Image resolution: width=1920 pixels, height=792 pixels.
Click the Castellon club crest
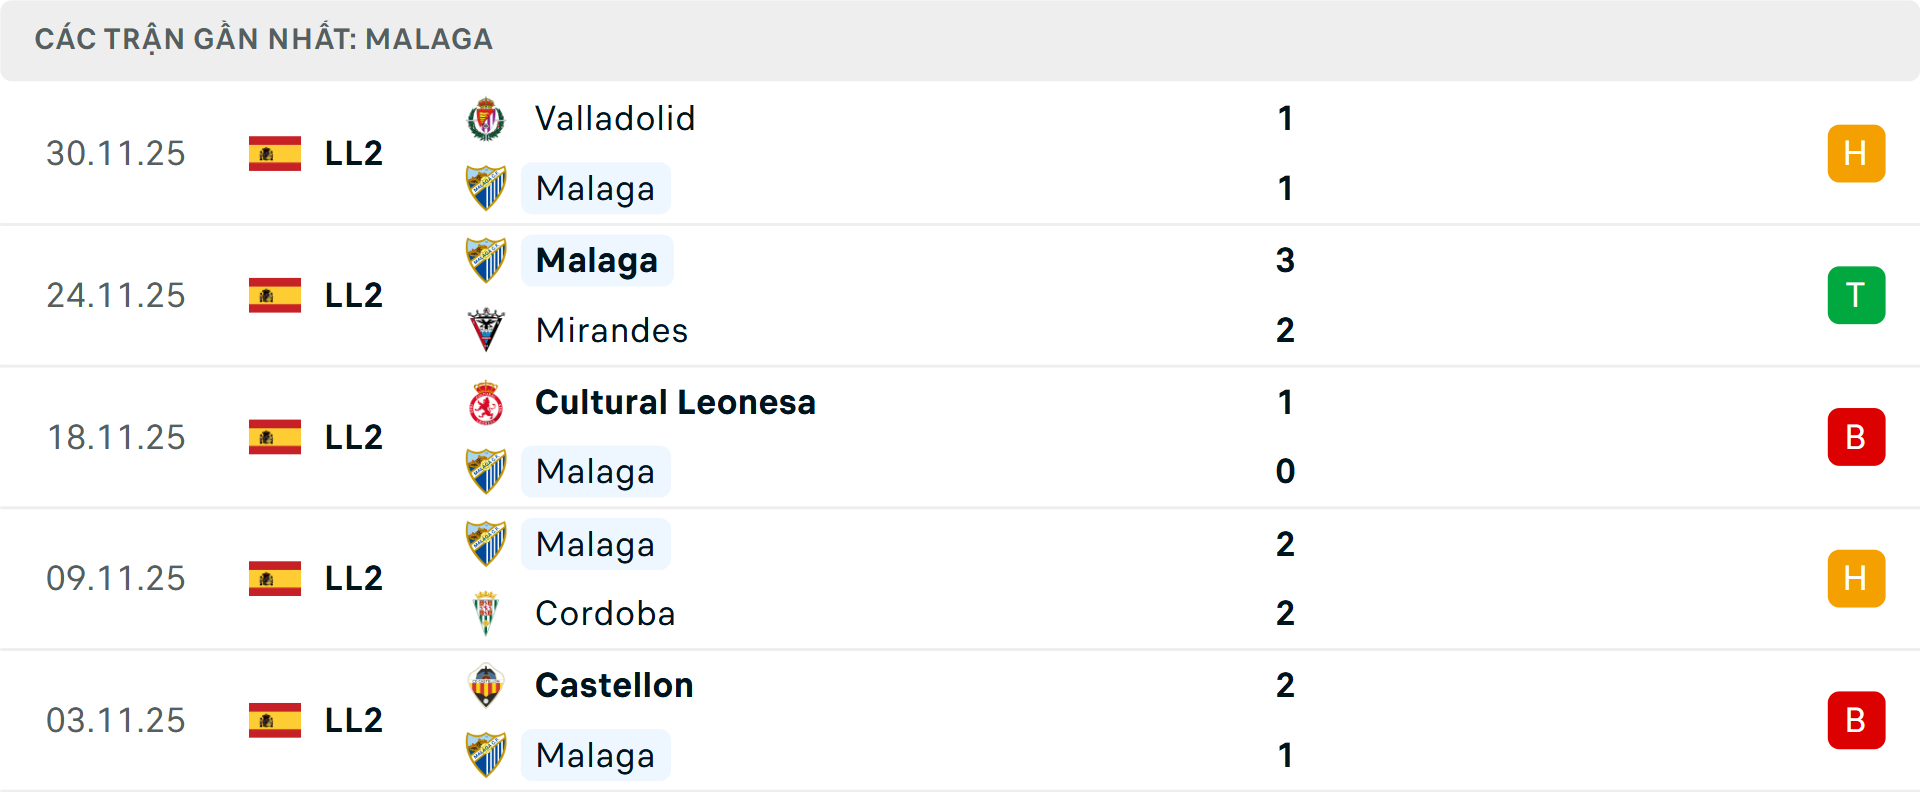tap(486, 686)
